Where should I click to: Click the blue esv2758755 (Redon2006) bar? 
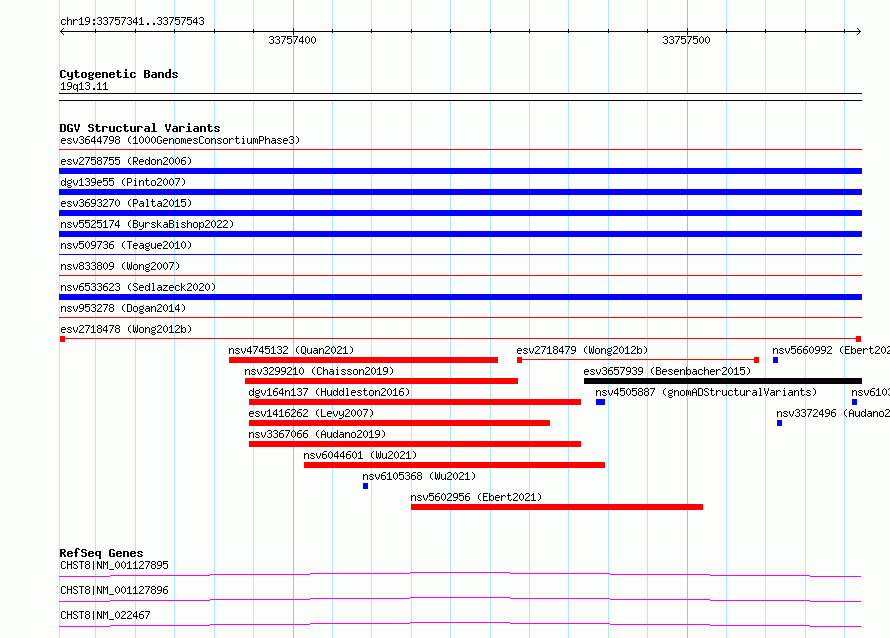460,171
